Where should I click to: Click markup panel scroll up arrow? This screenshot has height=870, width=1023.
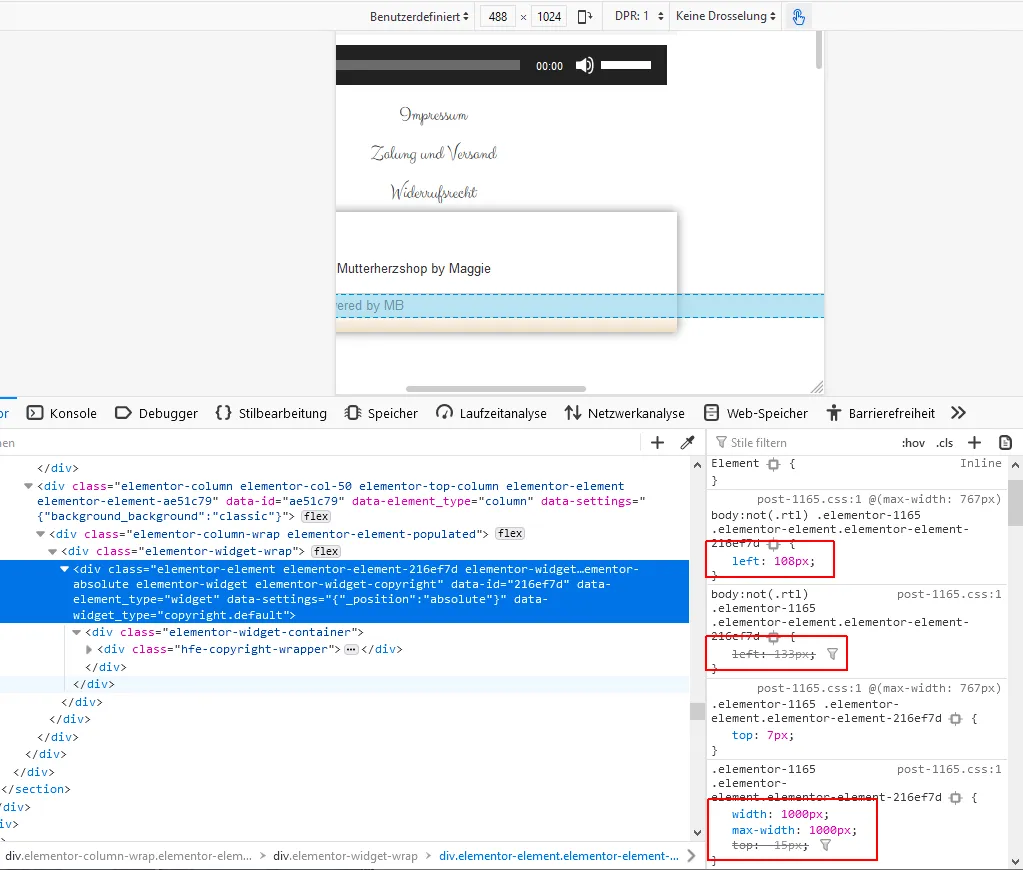pos(697,465)
